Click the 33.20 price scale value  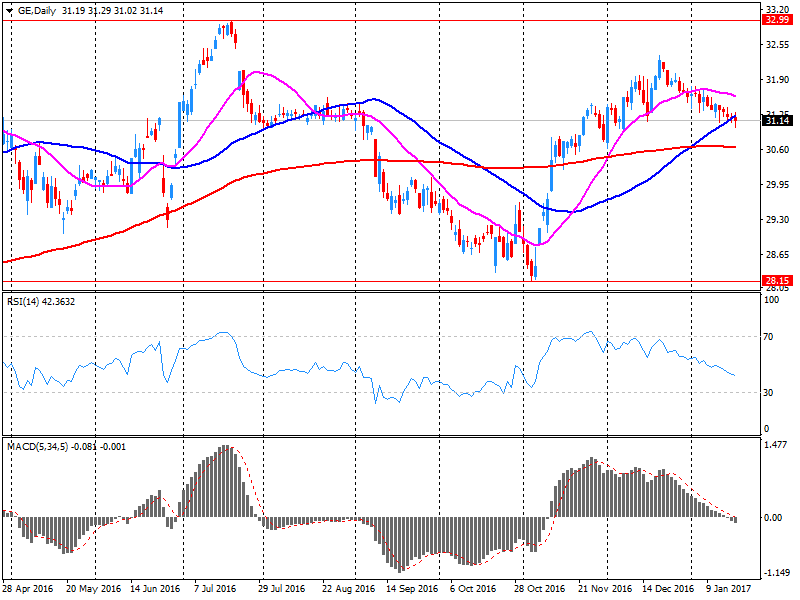coord(778,10)
